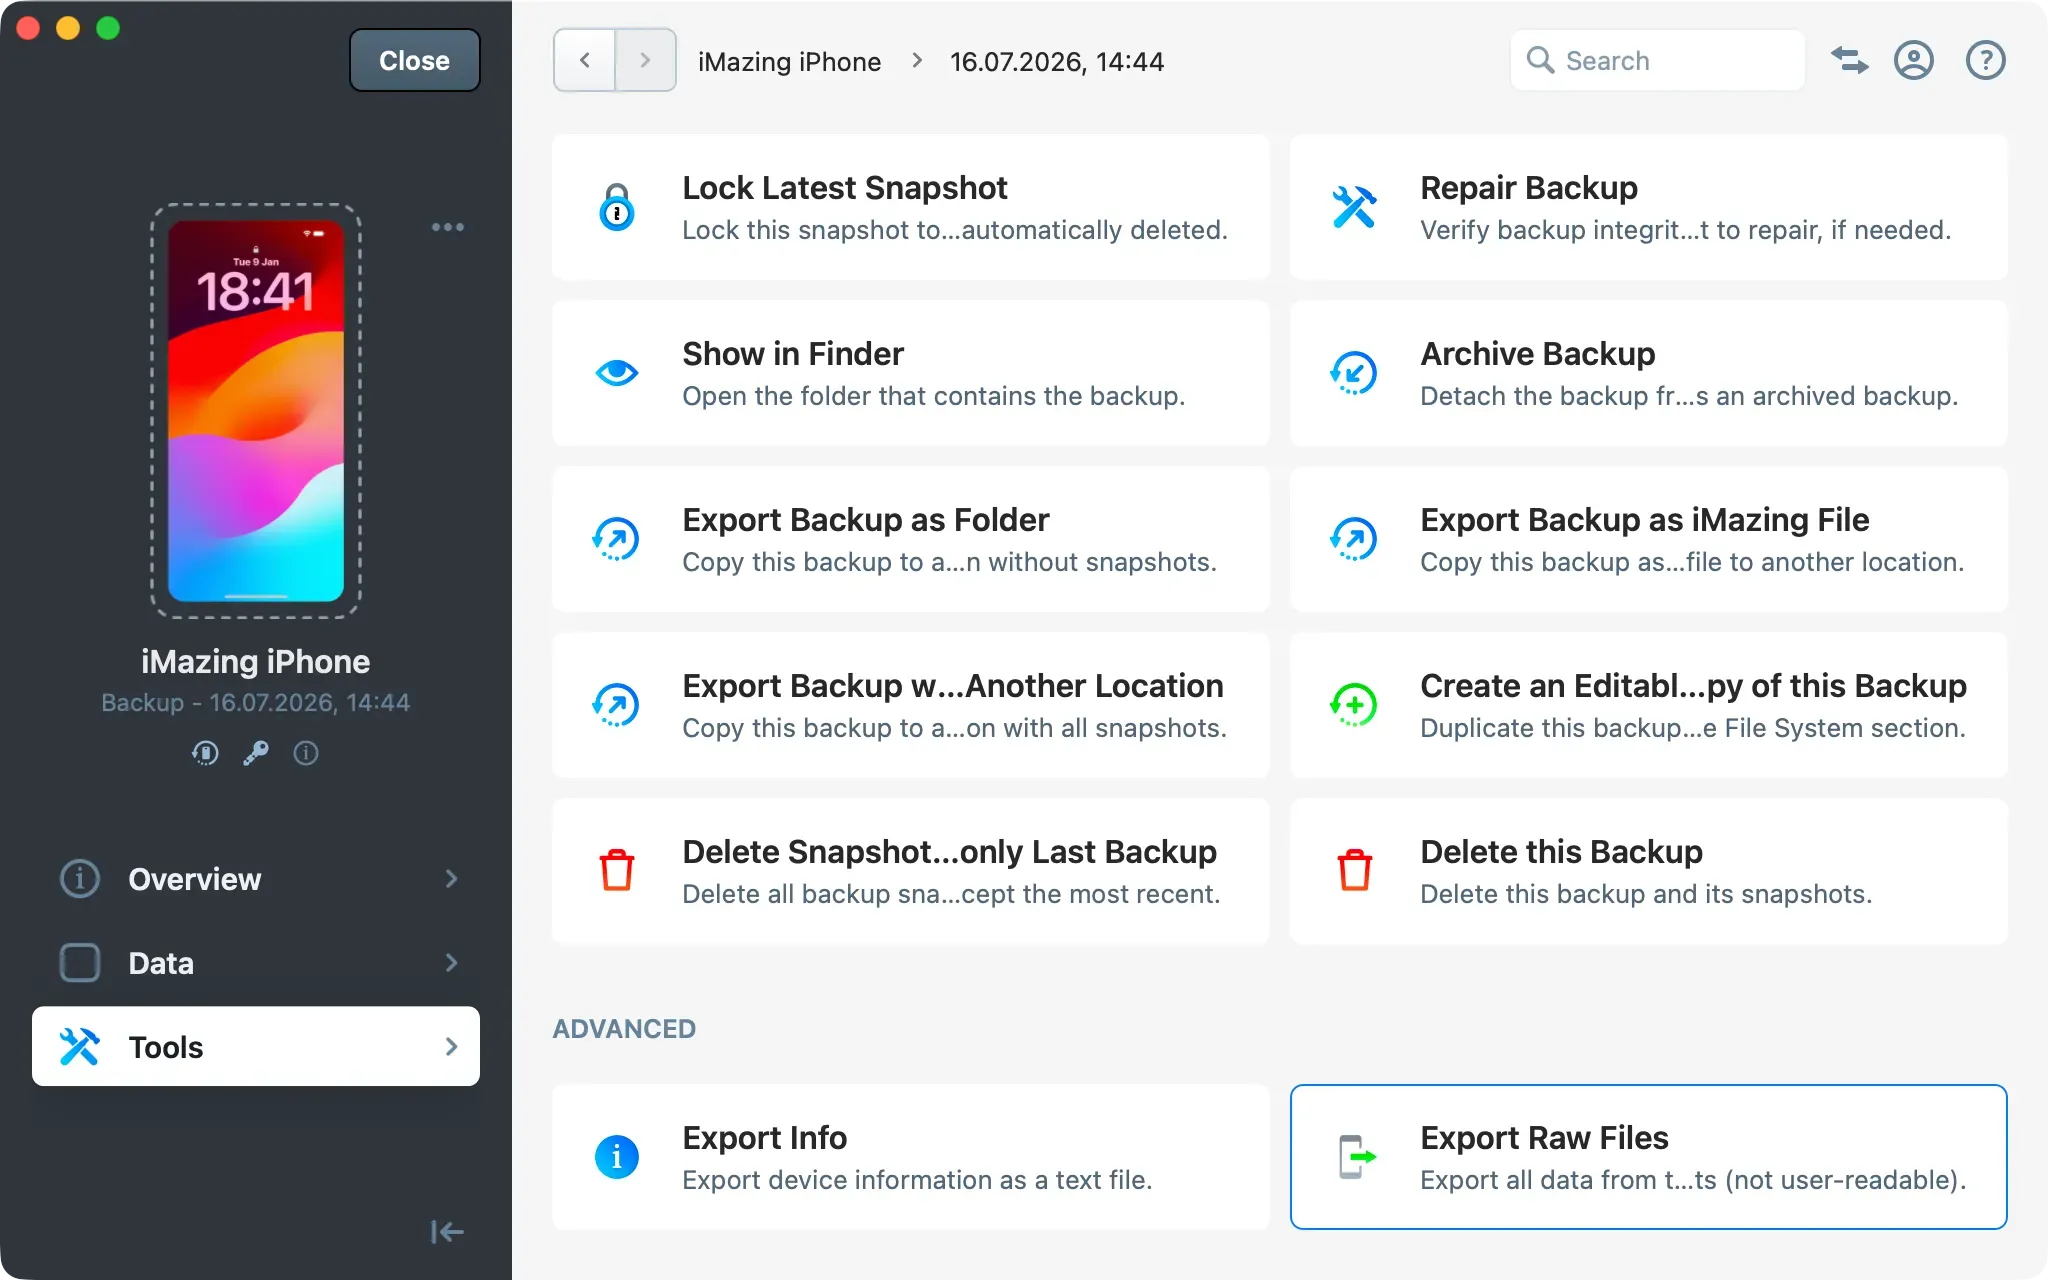Expand the Overview section chevron
2048x1280 pixels.
pos(451,879)
